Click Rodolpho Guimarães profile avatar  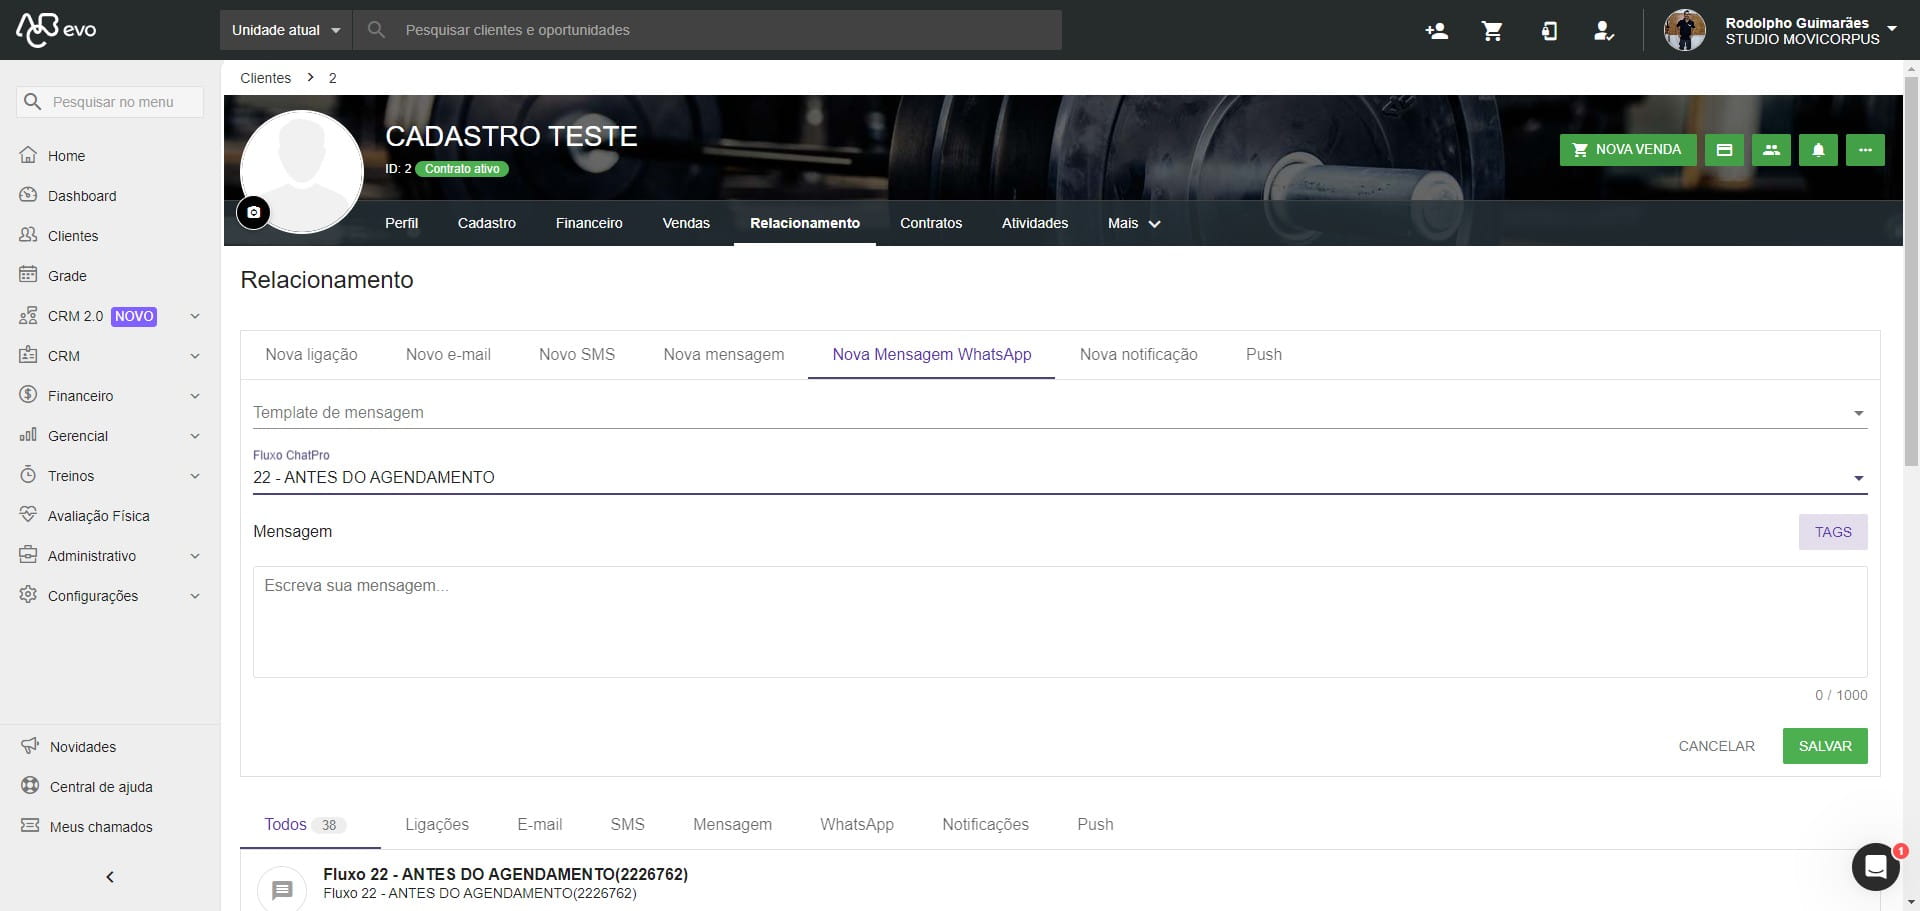tap(1685, 30)
